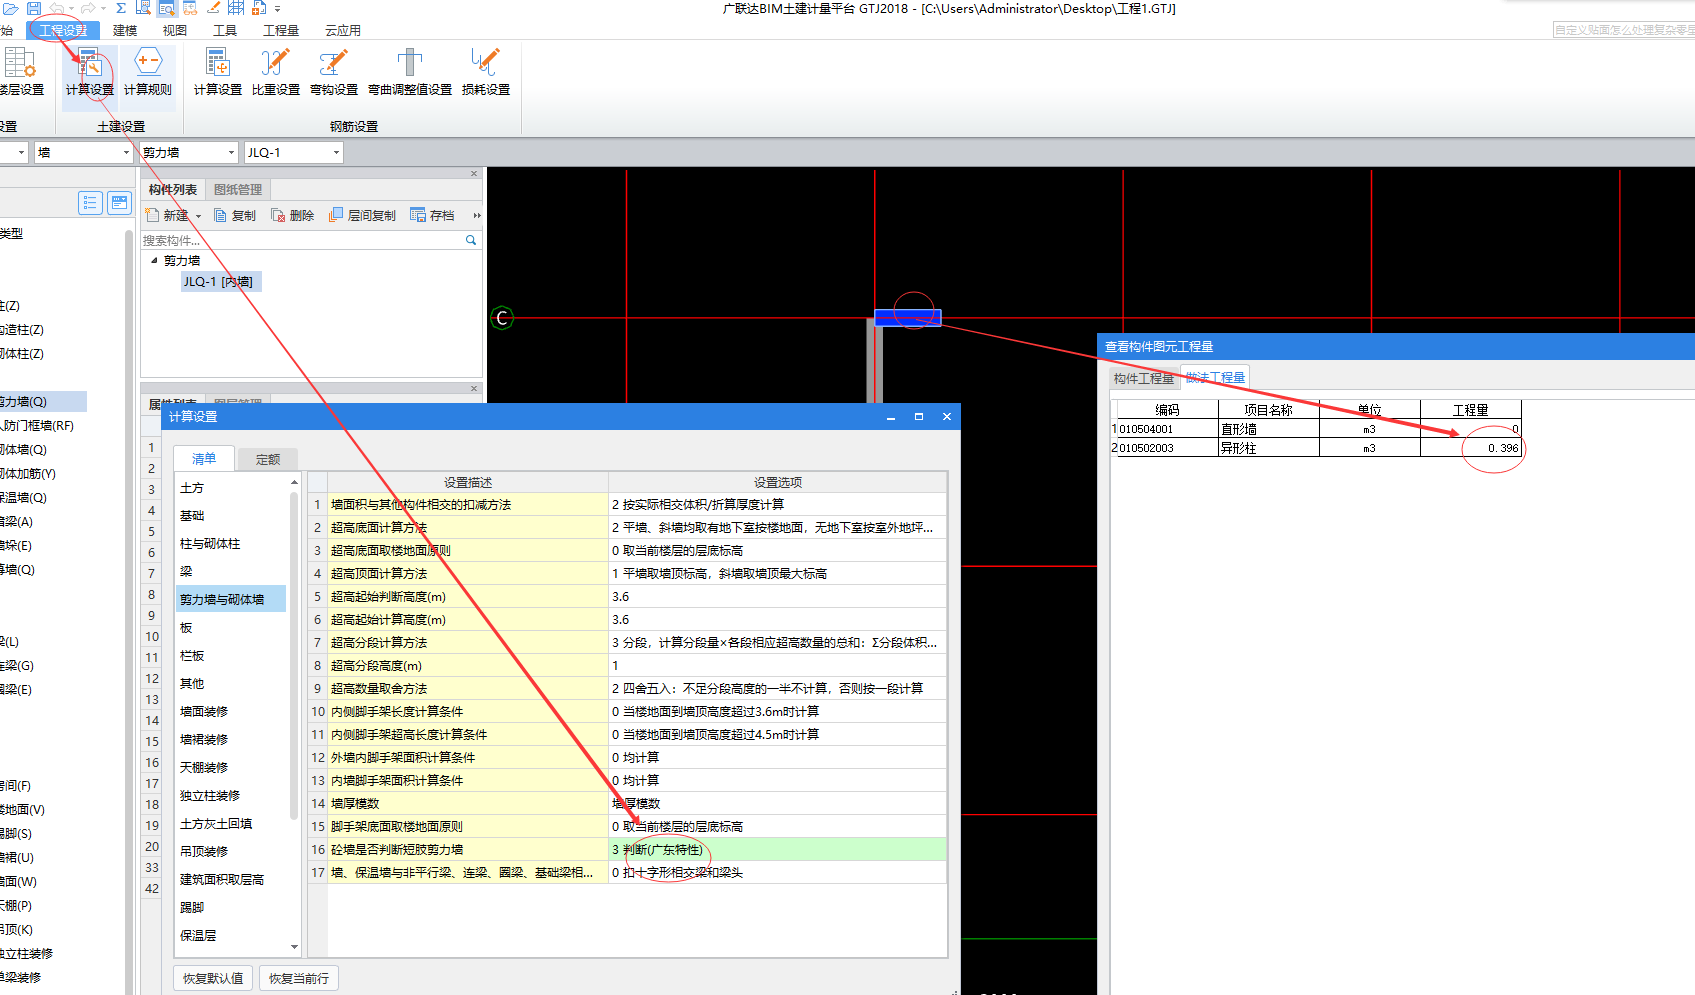The width and height of the screenshot is (1695, 995).
Task: Click the panel view icon beside list view icon
Action: coord(119,203)
